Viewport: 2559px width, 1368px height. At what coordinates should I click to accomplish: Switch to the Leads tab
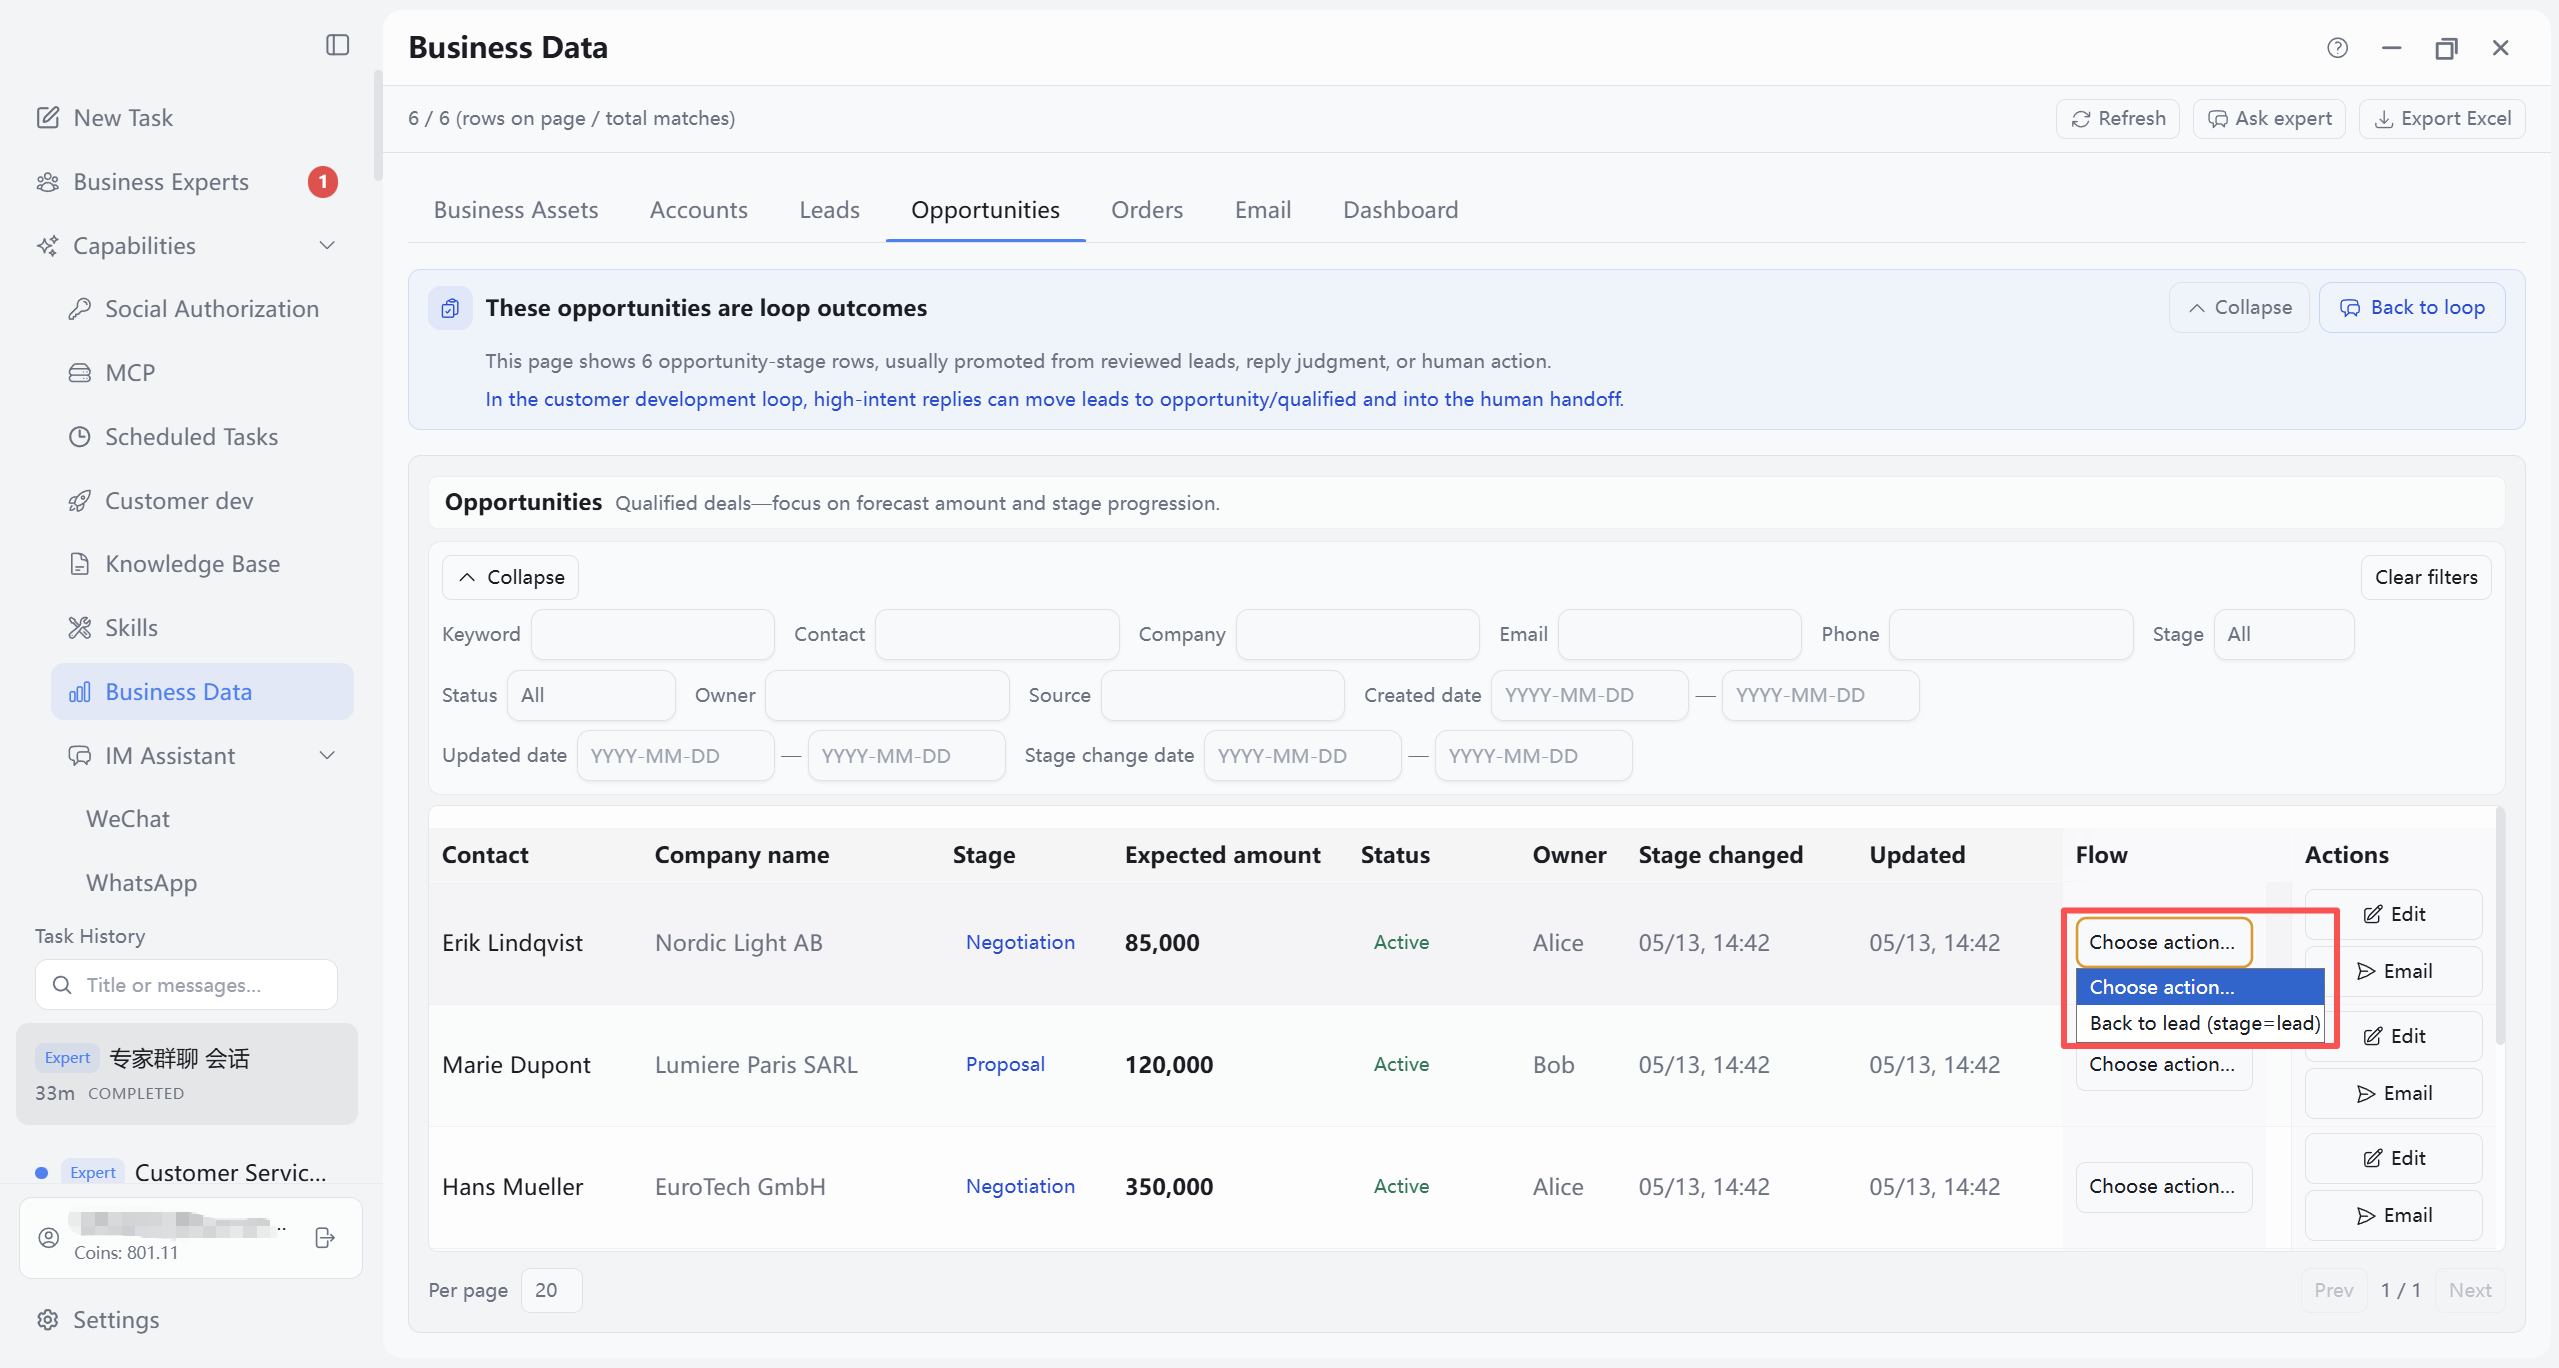click(x=829, y=209)
